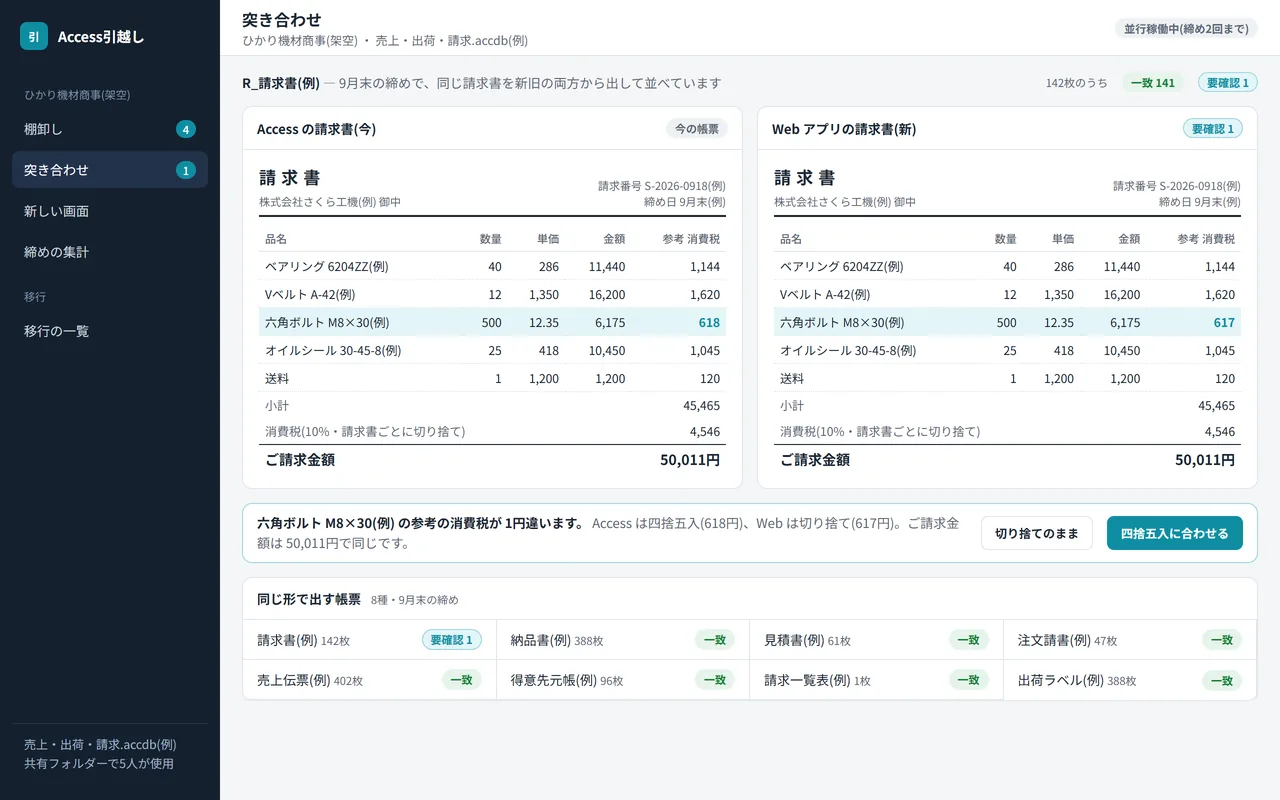Open 締めの集計 sidebar item
This screenshot has height=800, width=1280.
(110, 252)
